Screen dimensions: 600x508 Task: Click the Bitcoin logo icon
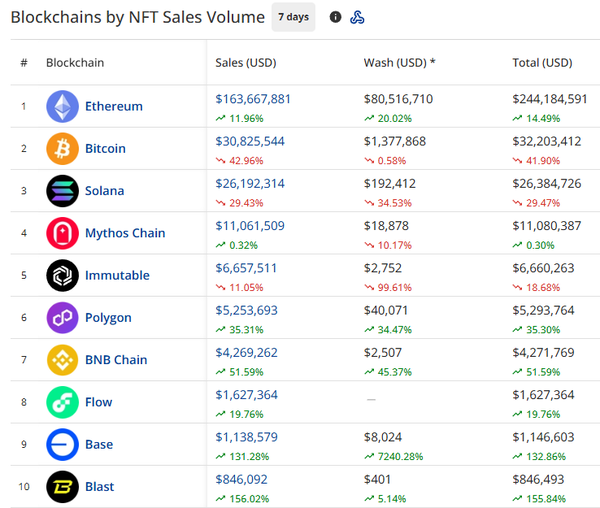tap(62, 149)
